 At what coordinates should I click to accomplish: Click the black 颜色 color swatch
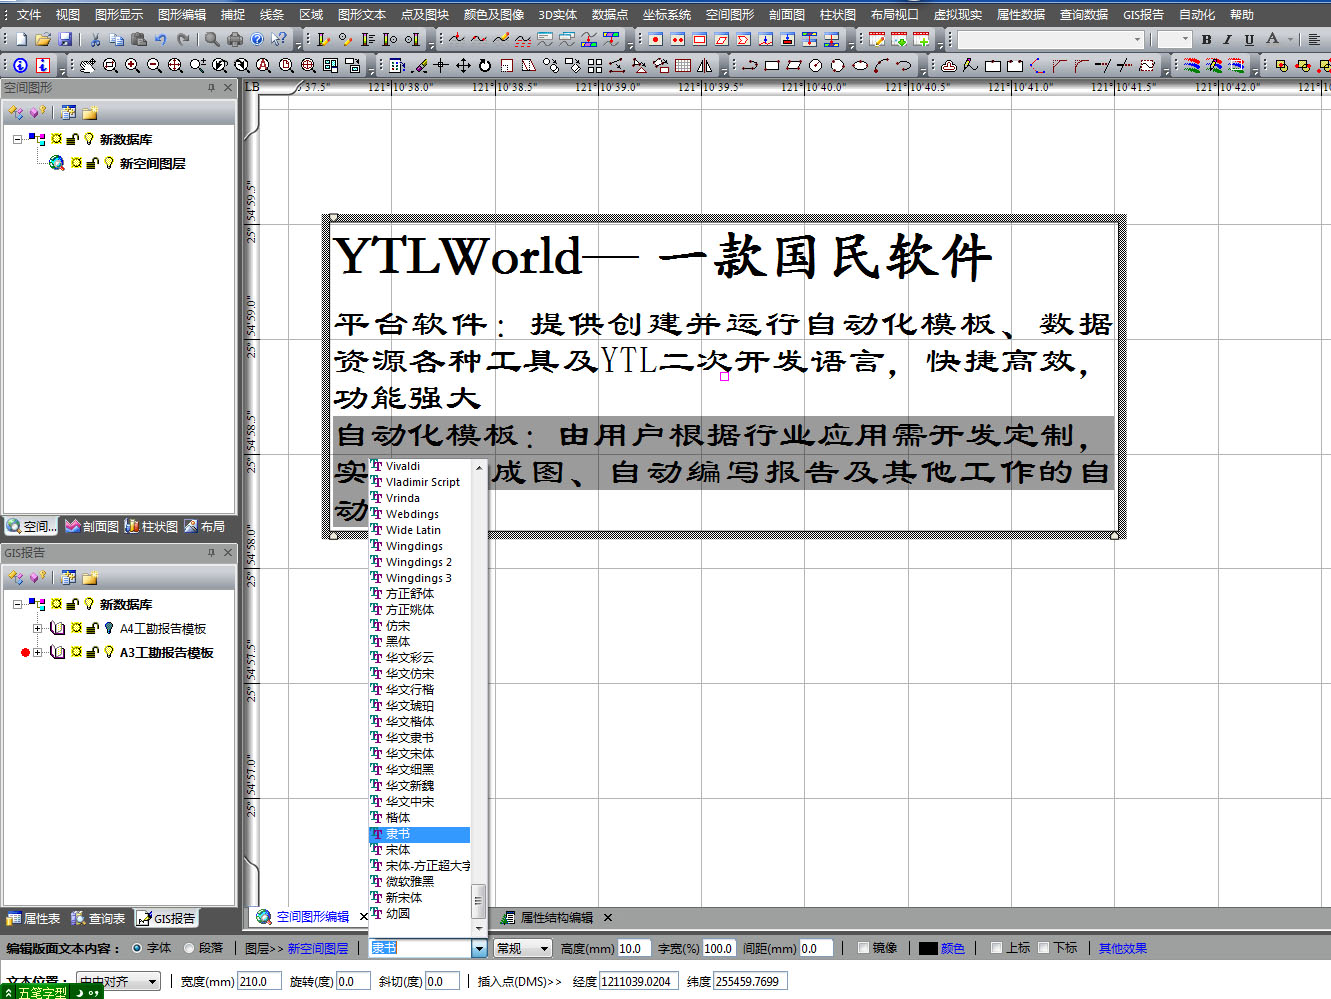928,948
